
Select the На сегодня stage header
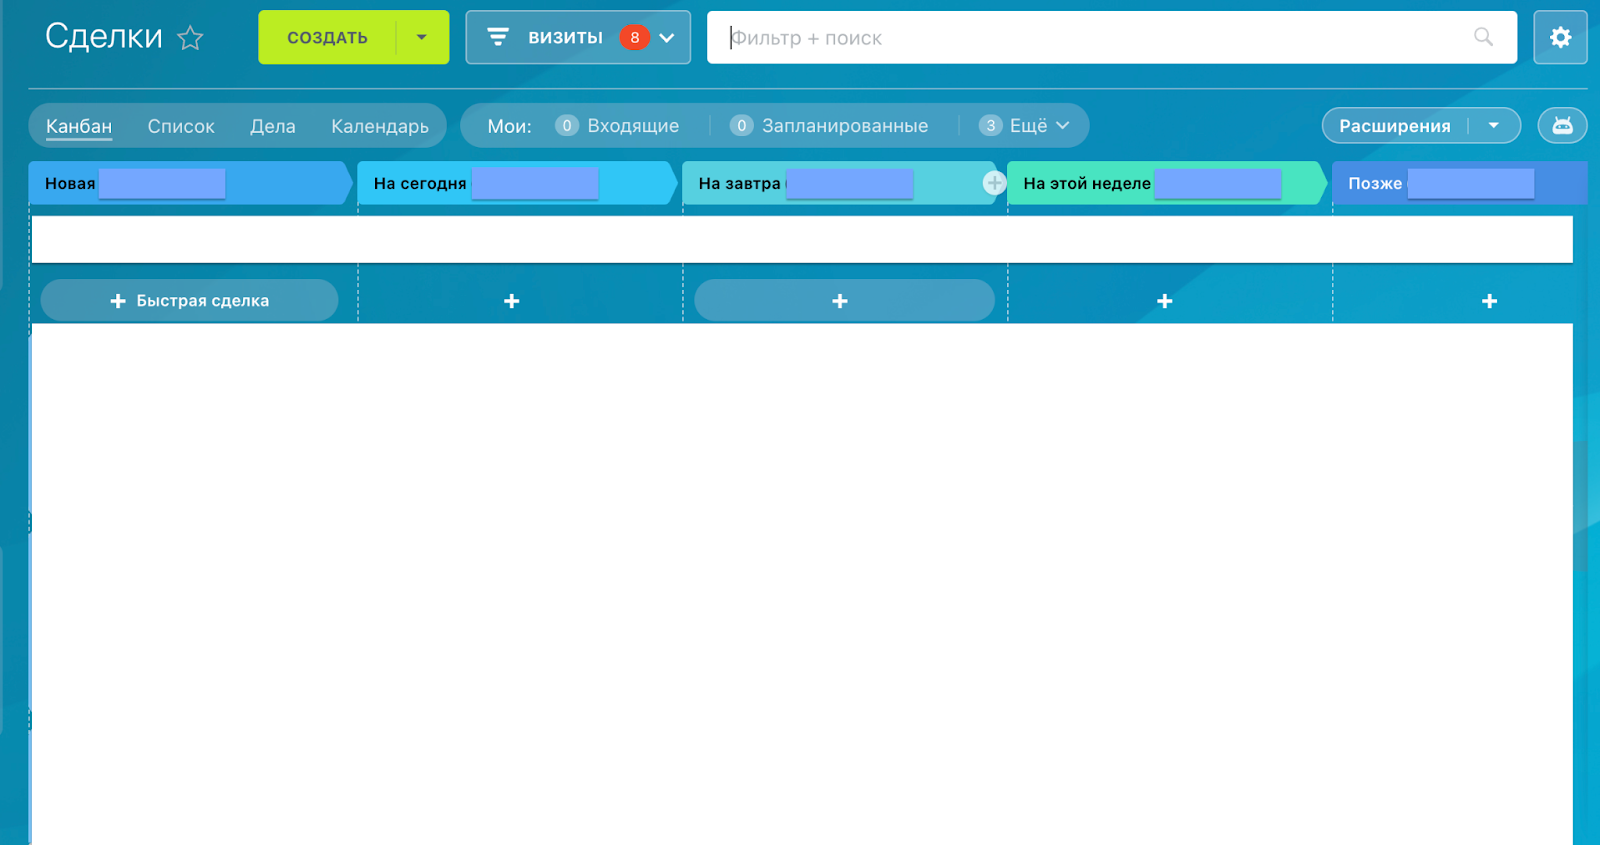[x=517, y=183]
